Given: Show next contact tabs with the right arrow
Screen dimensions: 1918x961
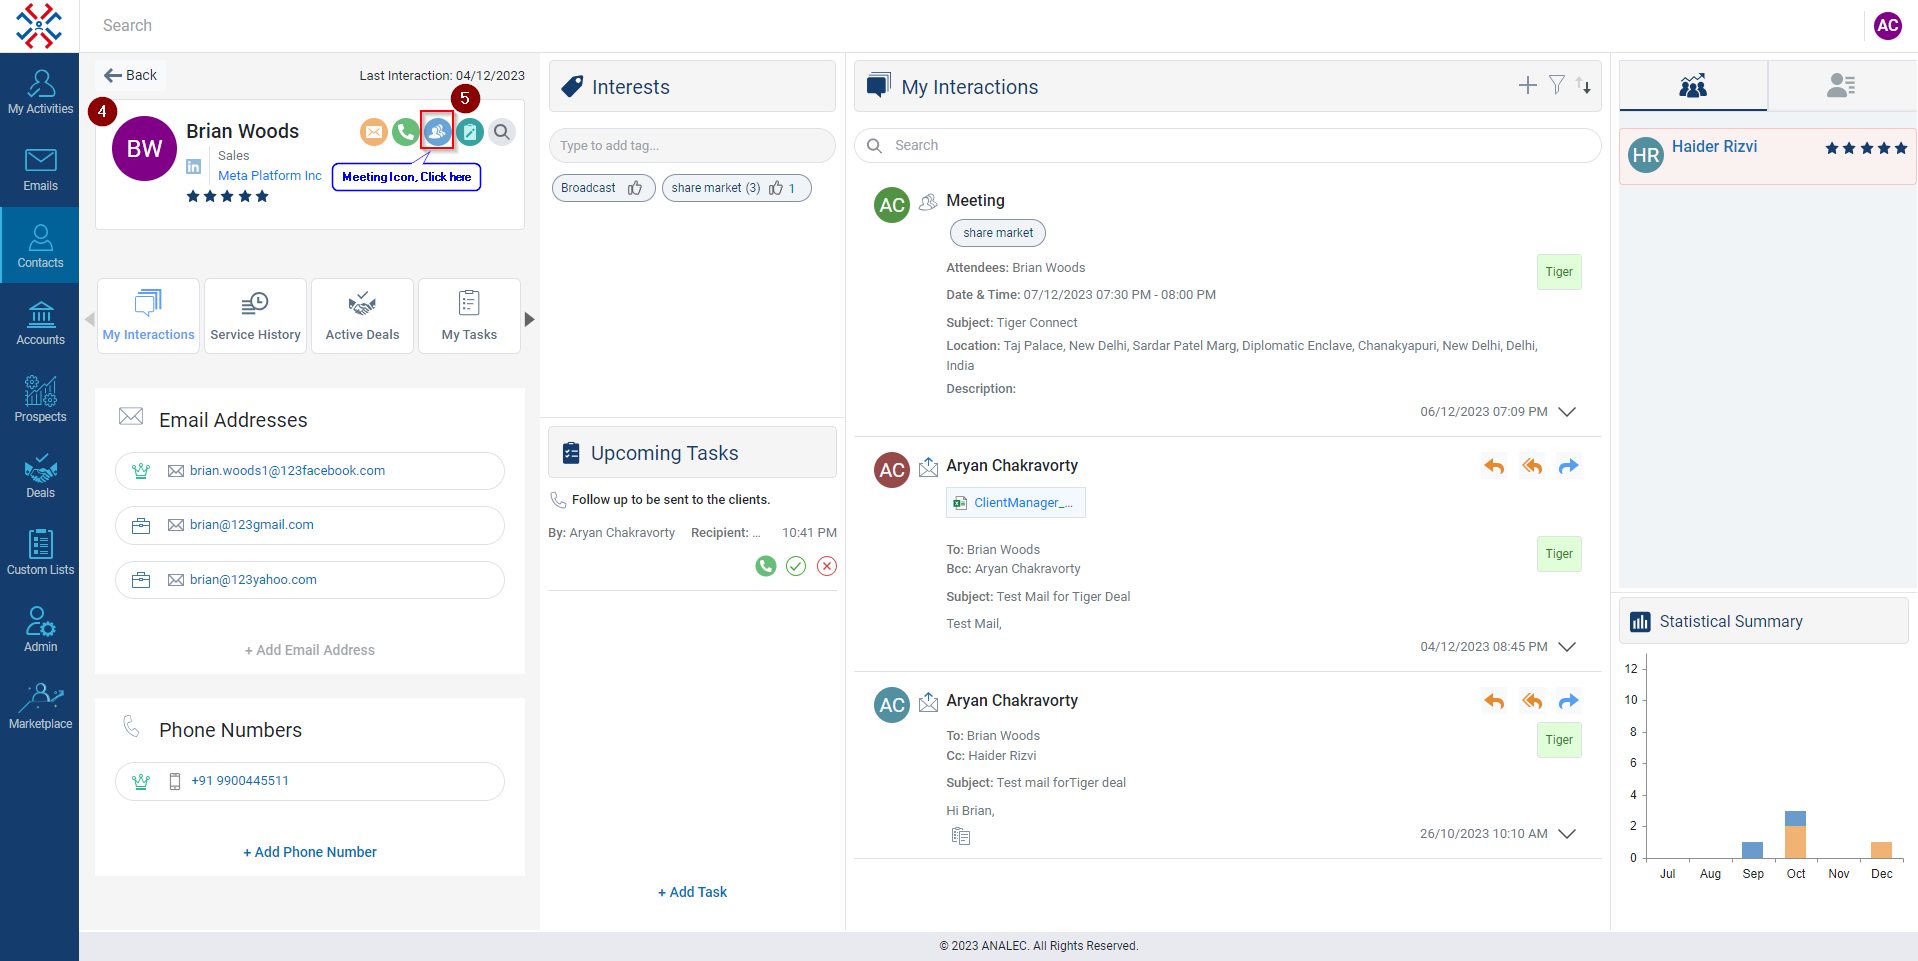Looking at the screenshot, I should pos(530,319).
